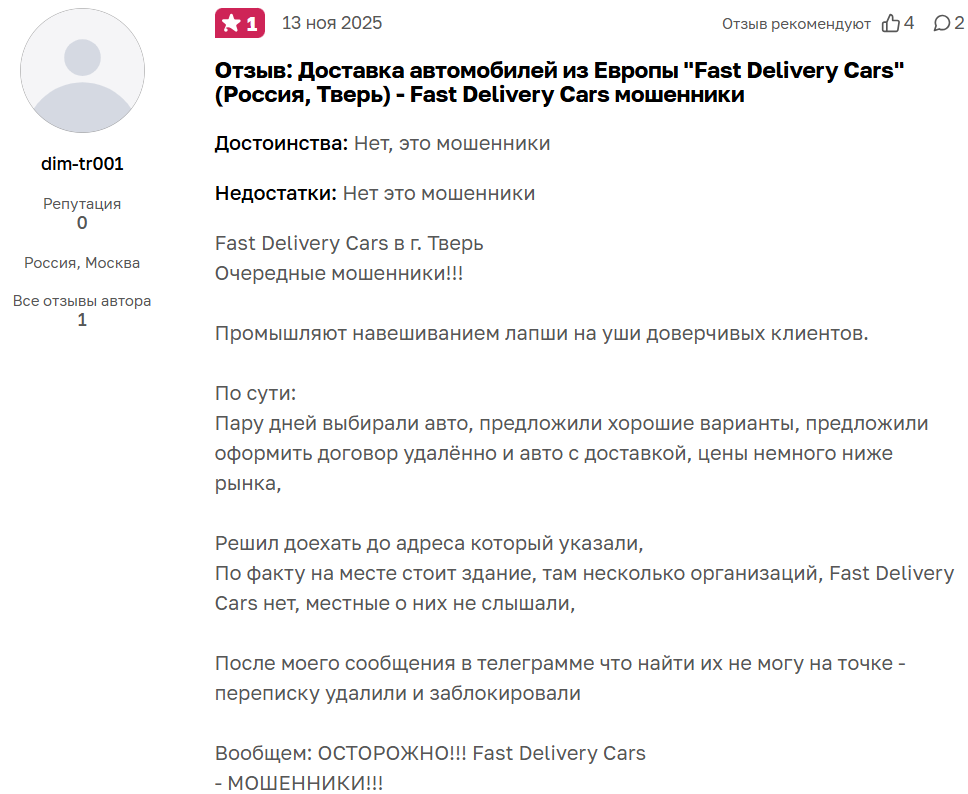Image resolution: width=968 pixels, height=794 pixels.
Task: Click the star inside the rating badge
Action: point(230,22)
